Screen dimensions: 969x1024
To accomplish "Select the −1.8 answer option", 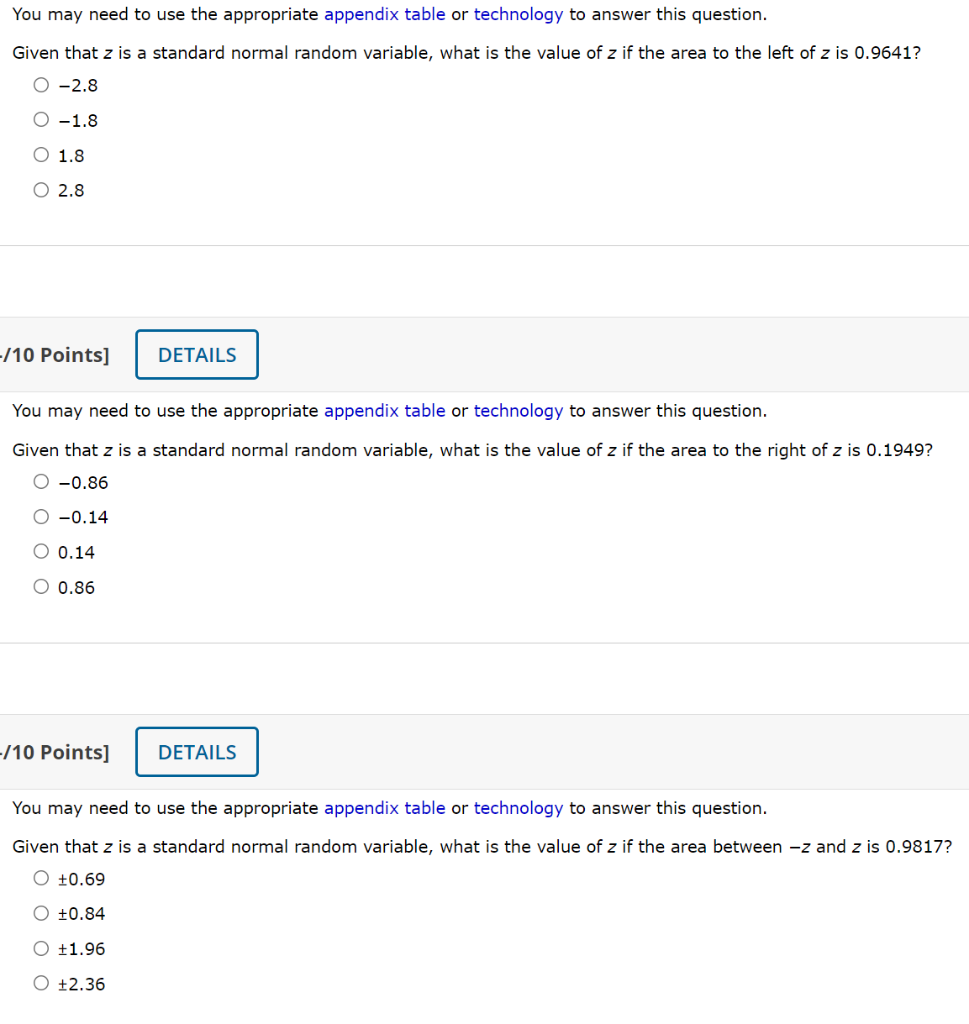I will 41,119.
